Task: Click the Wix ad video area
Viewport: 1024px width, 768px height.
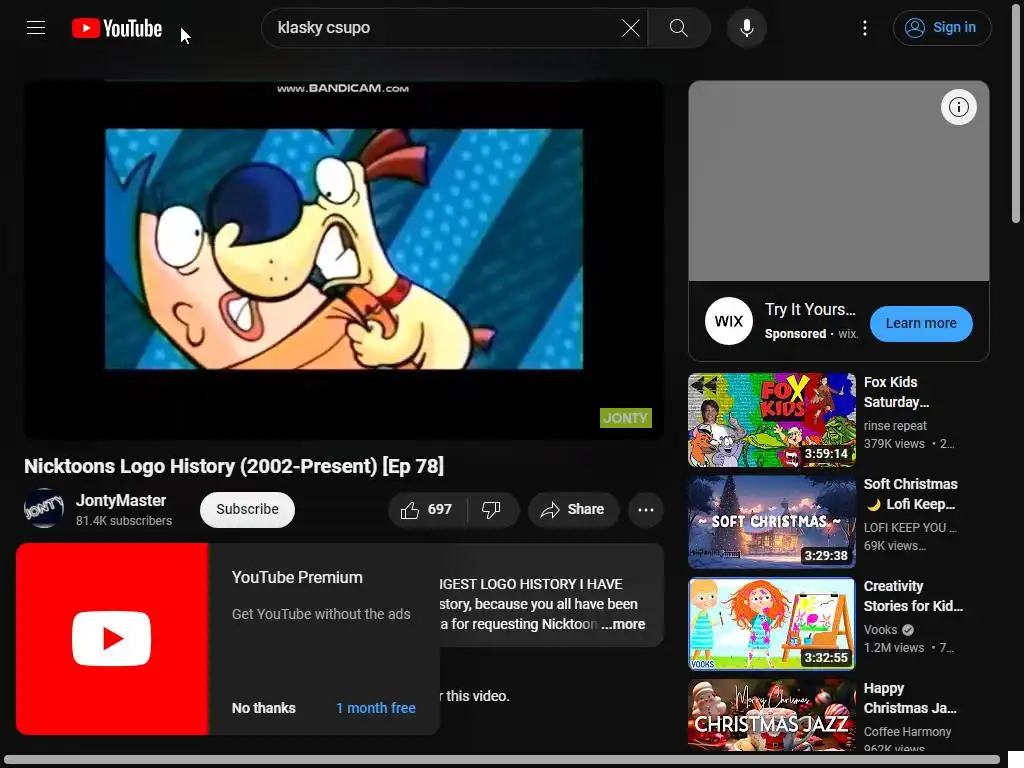Action: click(839, 181)
